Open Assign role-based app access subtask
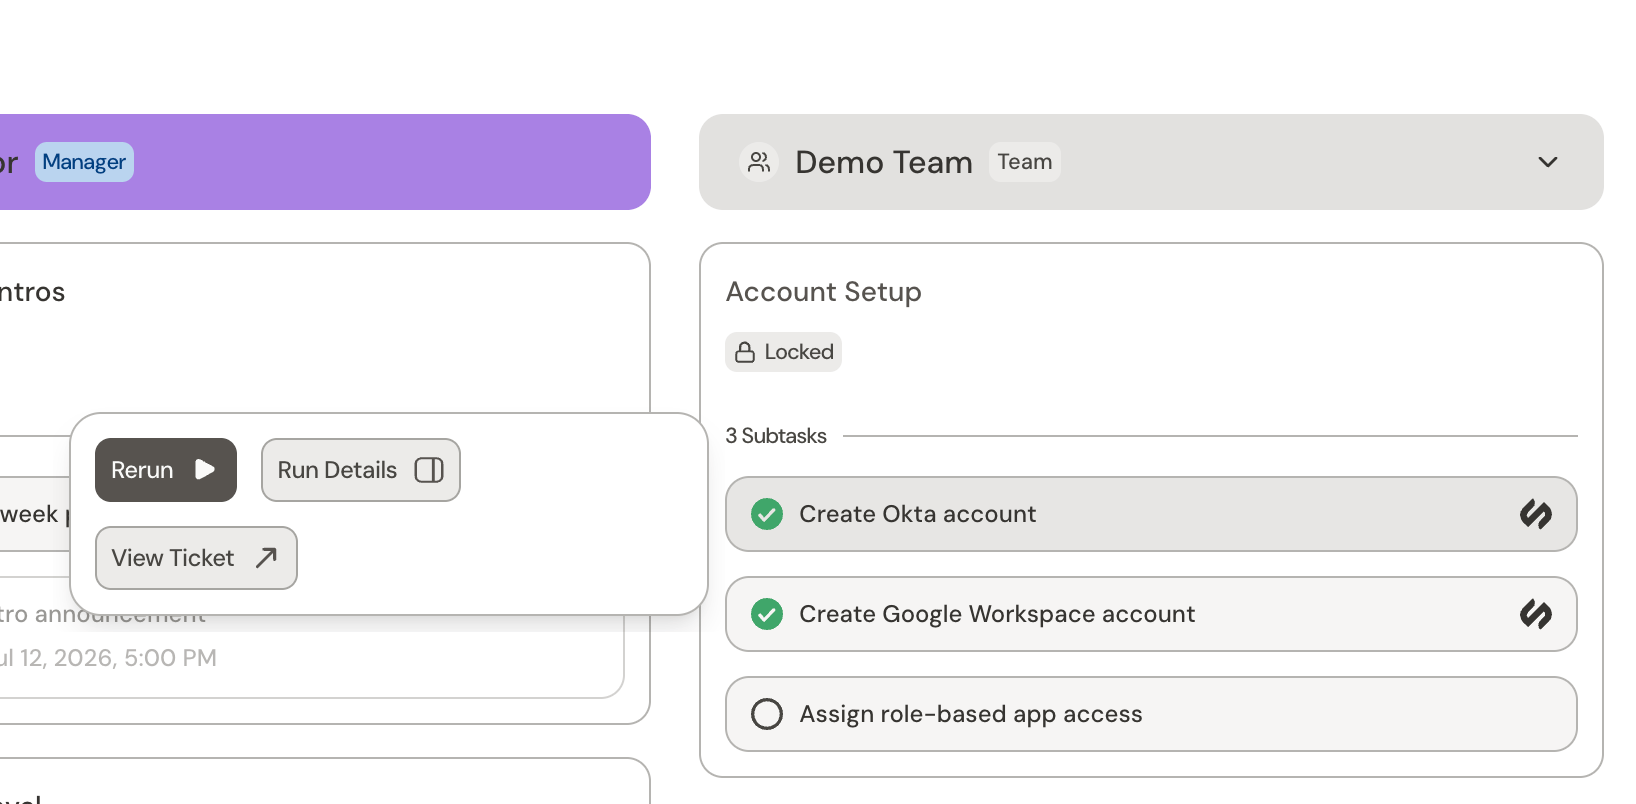The height and width of the screenshot is (804, 1636). tap(1151, 714)
